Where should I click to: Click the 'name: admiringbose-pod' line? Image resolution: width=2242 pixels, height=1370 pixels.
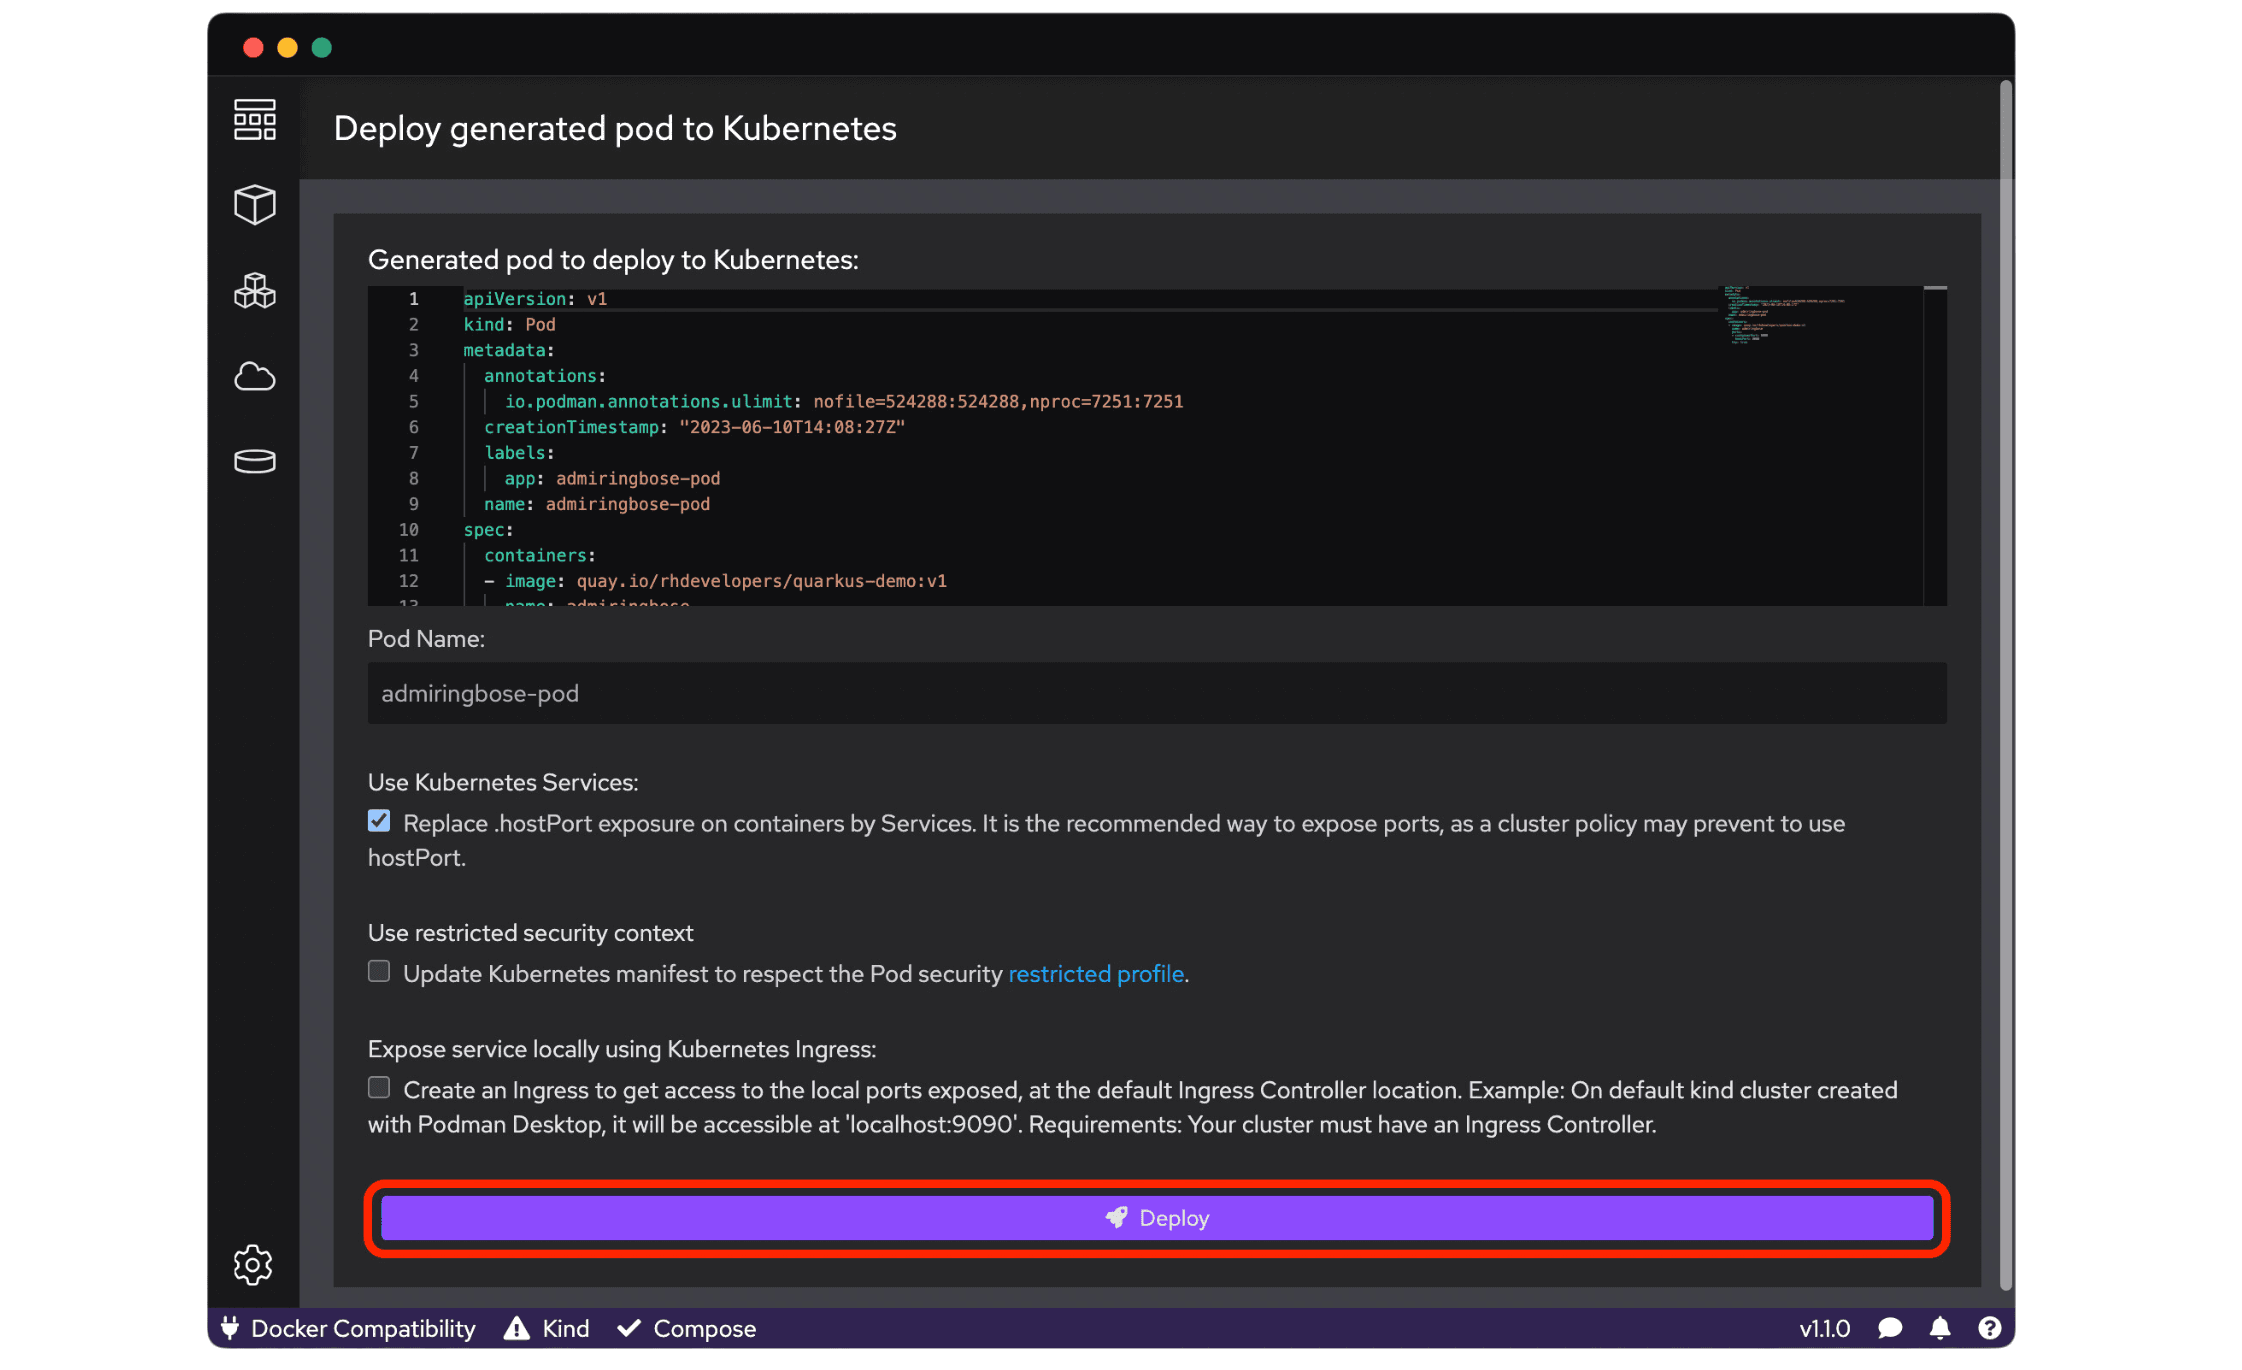[597, 504]
